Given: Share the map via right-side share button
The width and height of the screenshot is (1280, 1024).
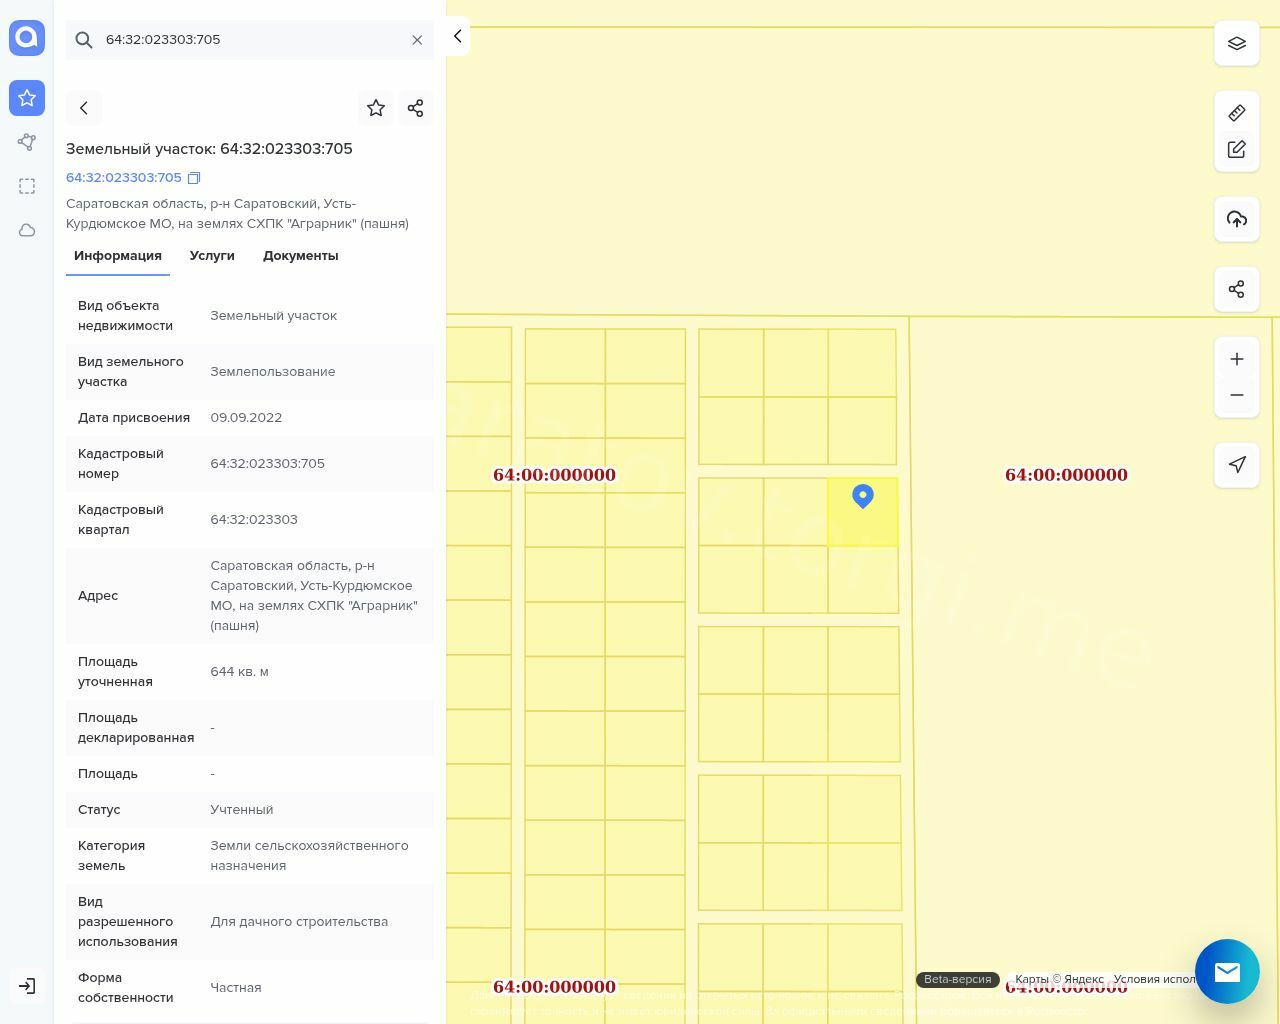Looking at the screenshot, I should [1236, 289].
